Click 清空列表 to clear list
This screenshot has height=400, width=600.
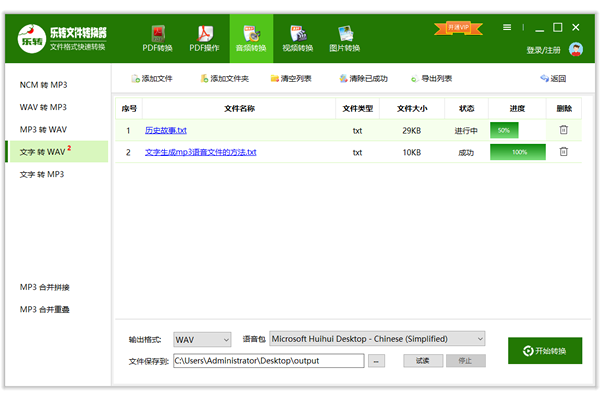[293, 78]
